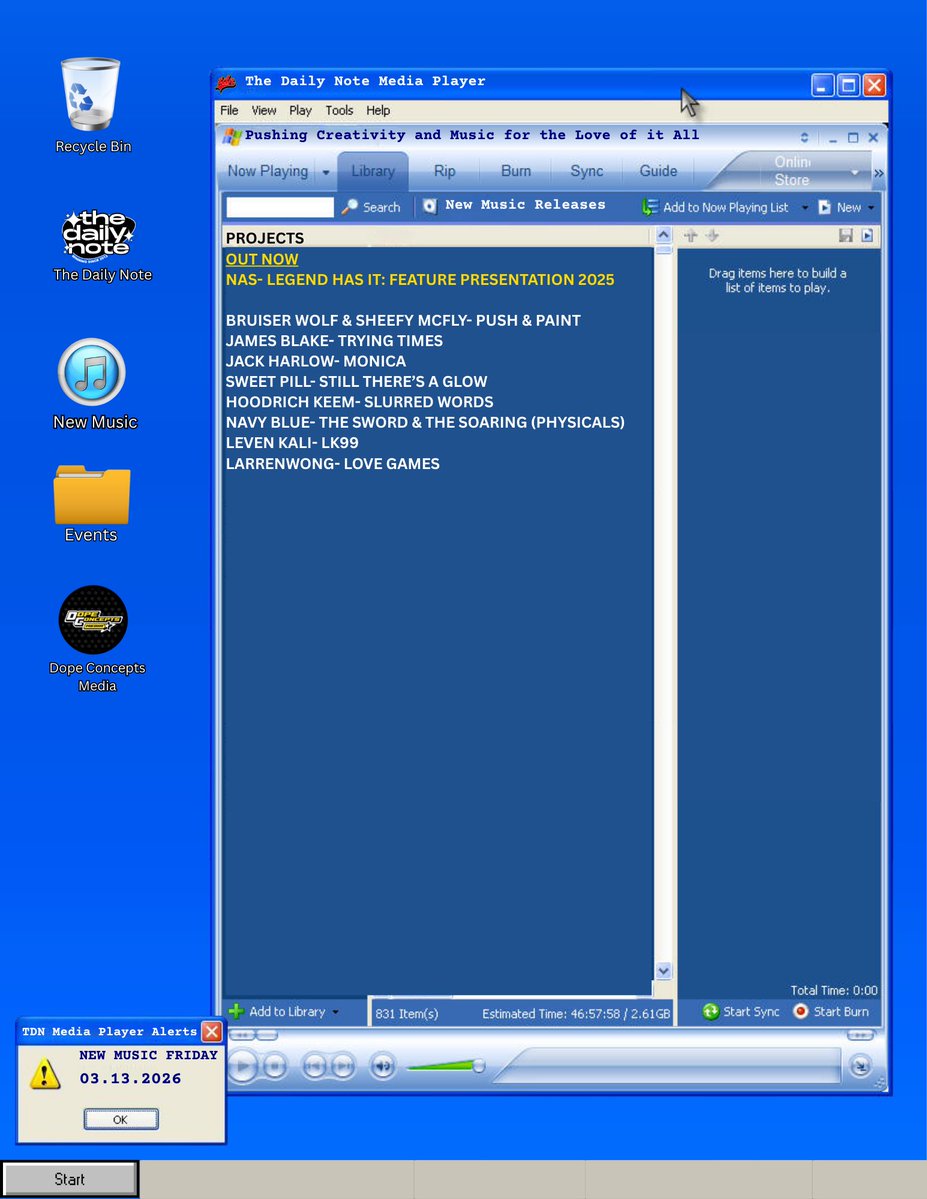Switch to the Rip tab
The image size is (927, 1199).
click(x=444, y=171)
